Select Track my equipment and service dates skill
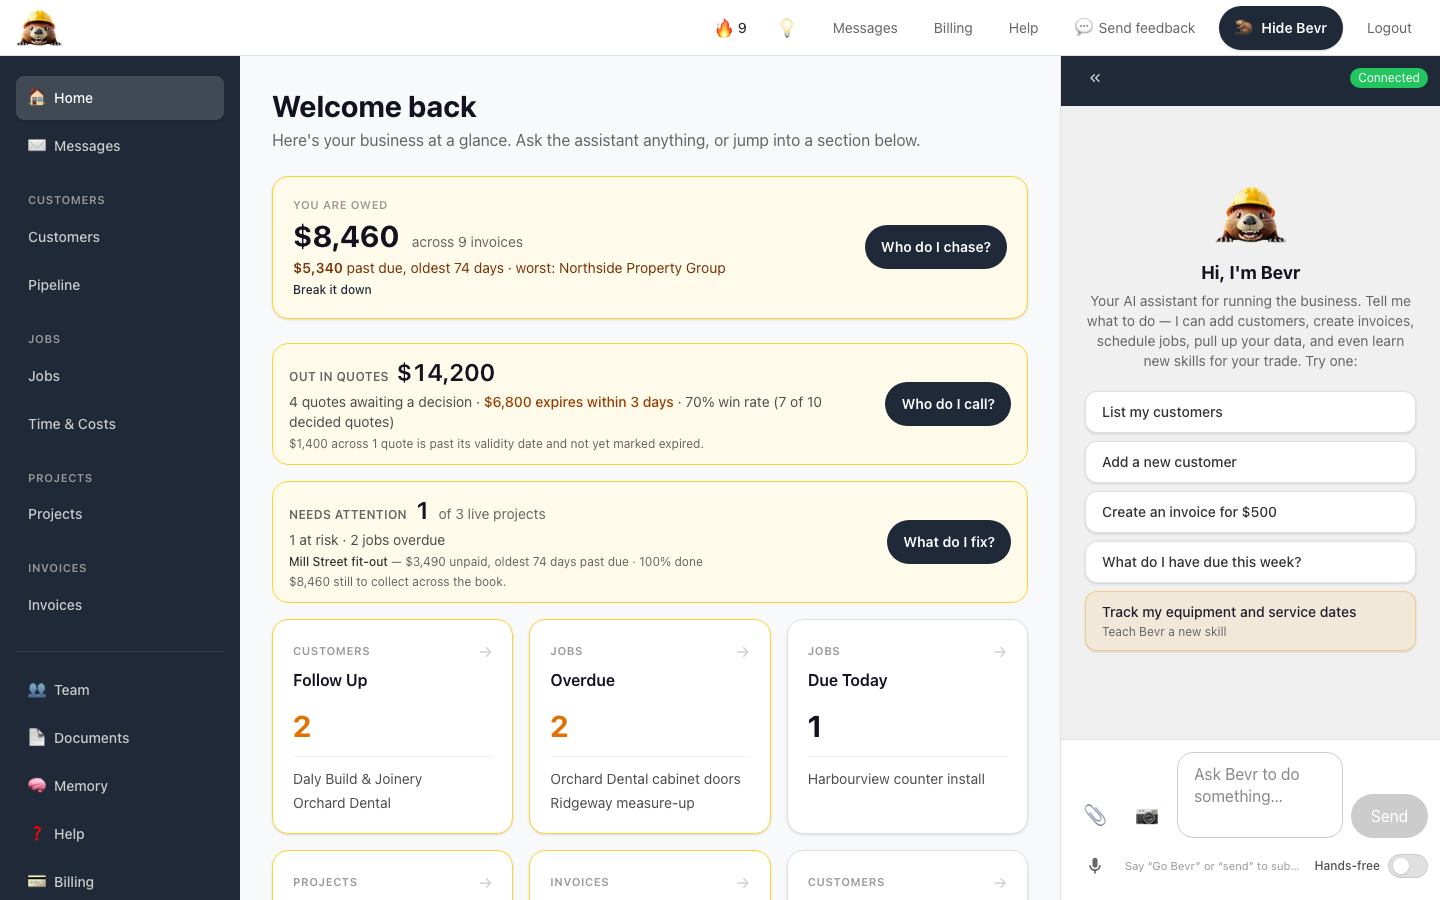Image resolution: width=1440 pixels, height=900 pixels. (1250, 621)
